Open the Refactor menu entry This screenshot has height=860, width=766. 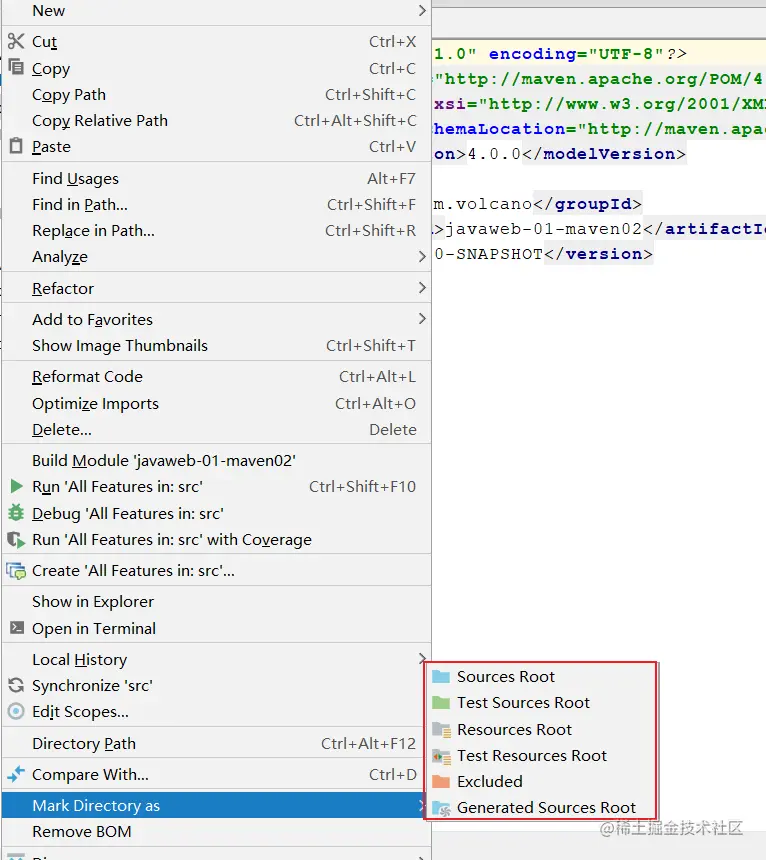pos(217,288)
